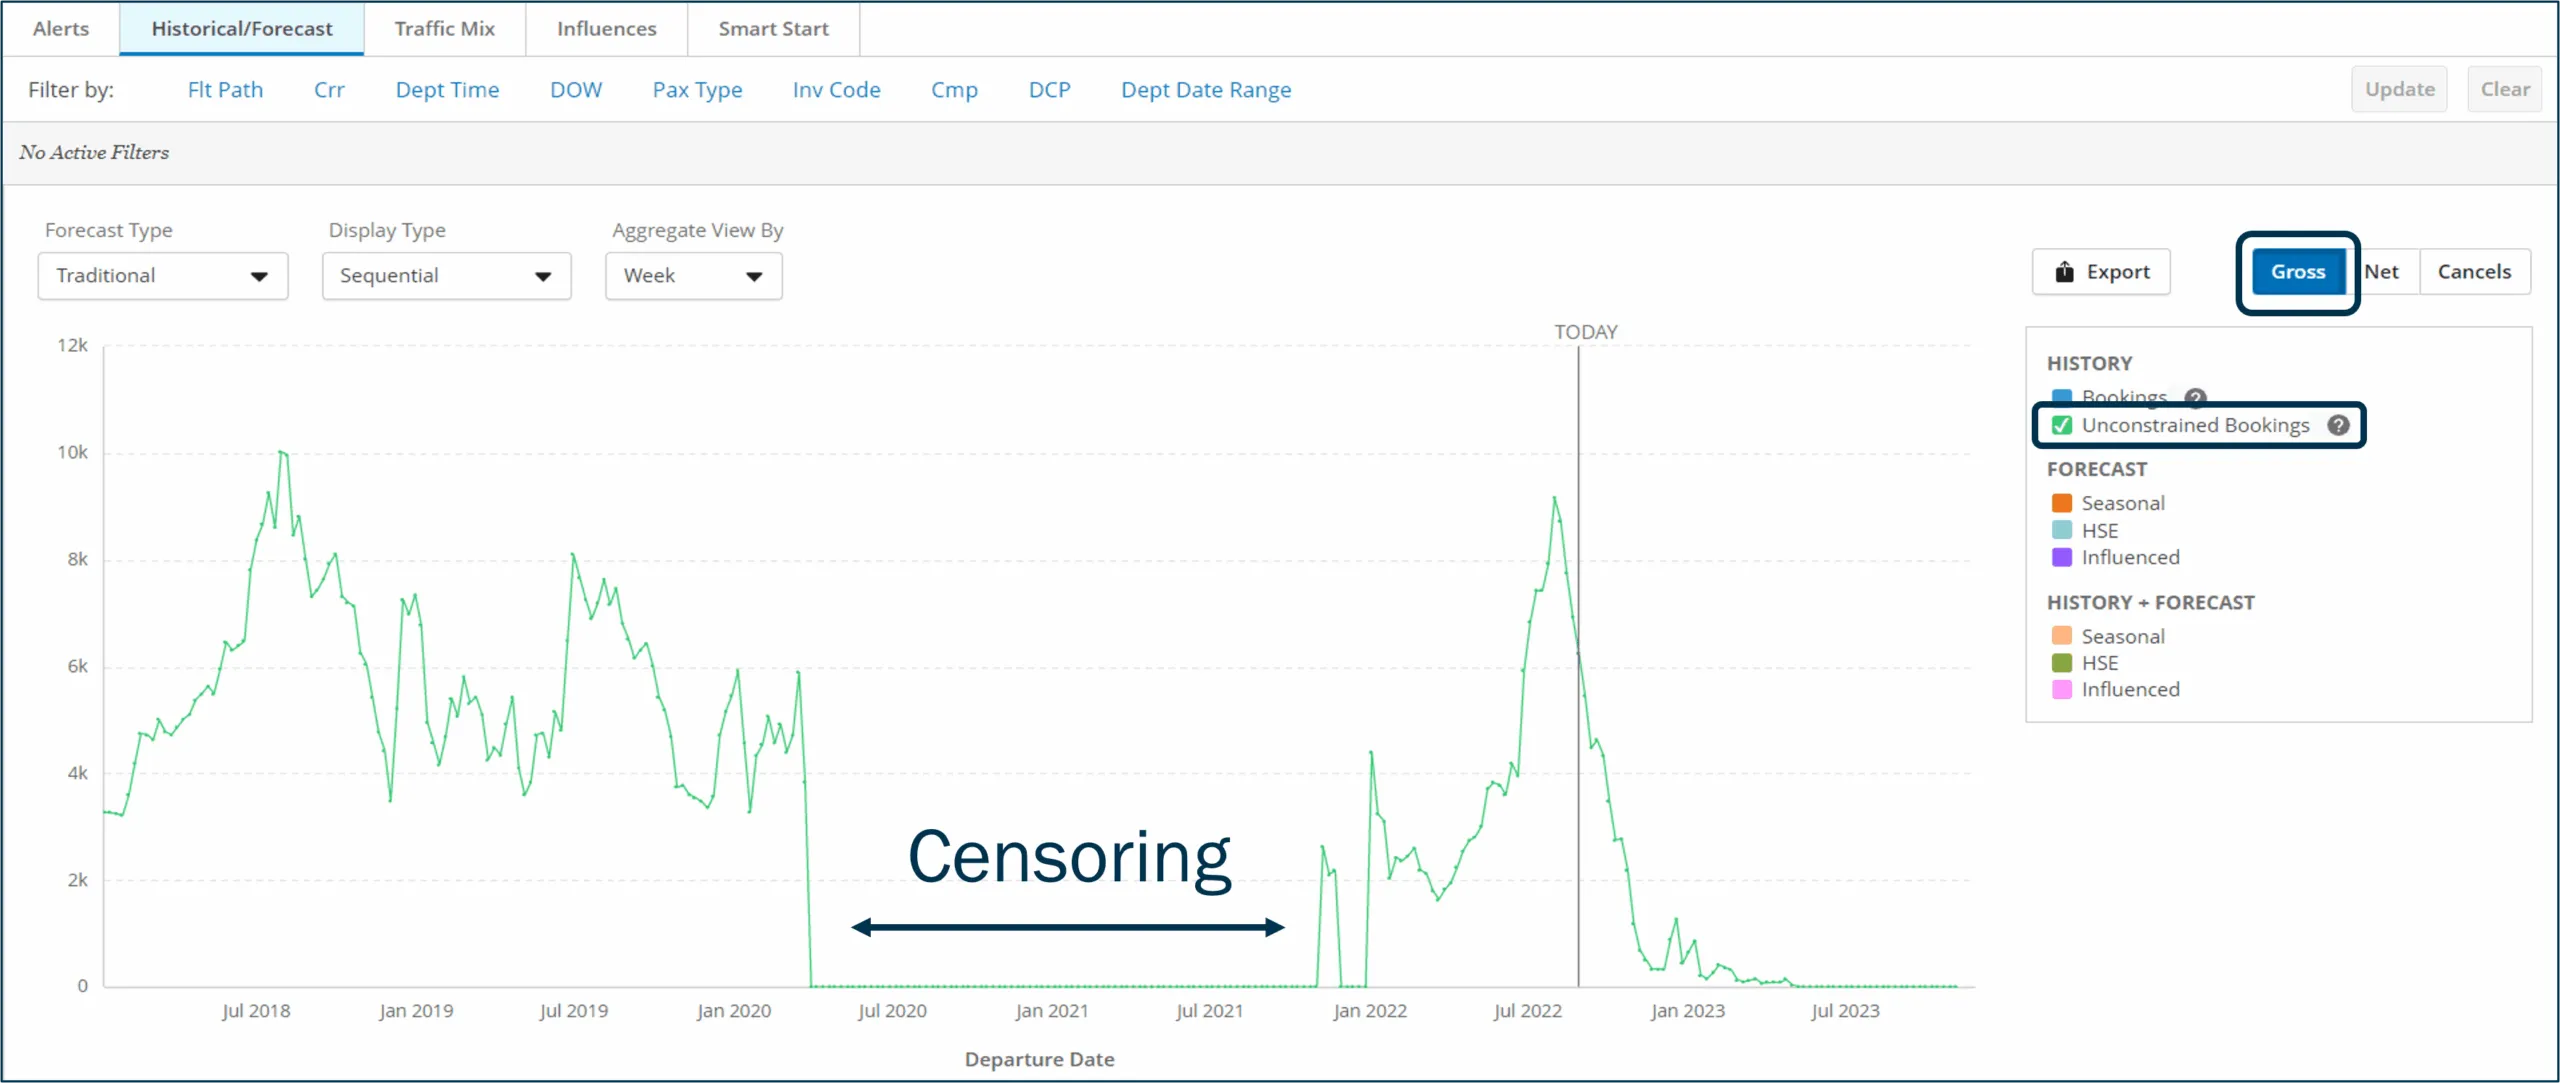This screenshot has width=2560, height=1083.
Task: Click the History+Forecast Influenced legend swatch
Action: (x=2062, y=690)
